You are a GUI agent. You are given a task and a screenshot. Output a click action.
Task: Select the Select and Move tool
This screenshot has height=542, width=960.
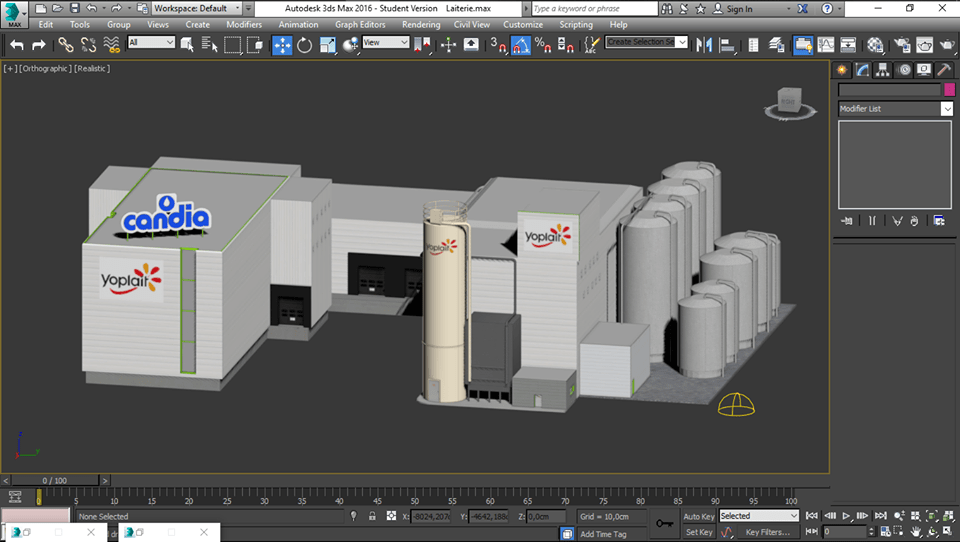coord(282,44)
